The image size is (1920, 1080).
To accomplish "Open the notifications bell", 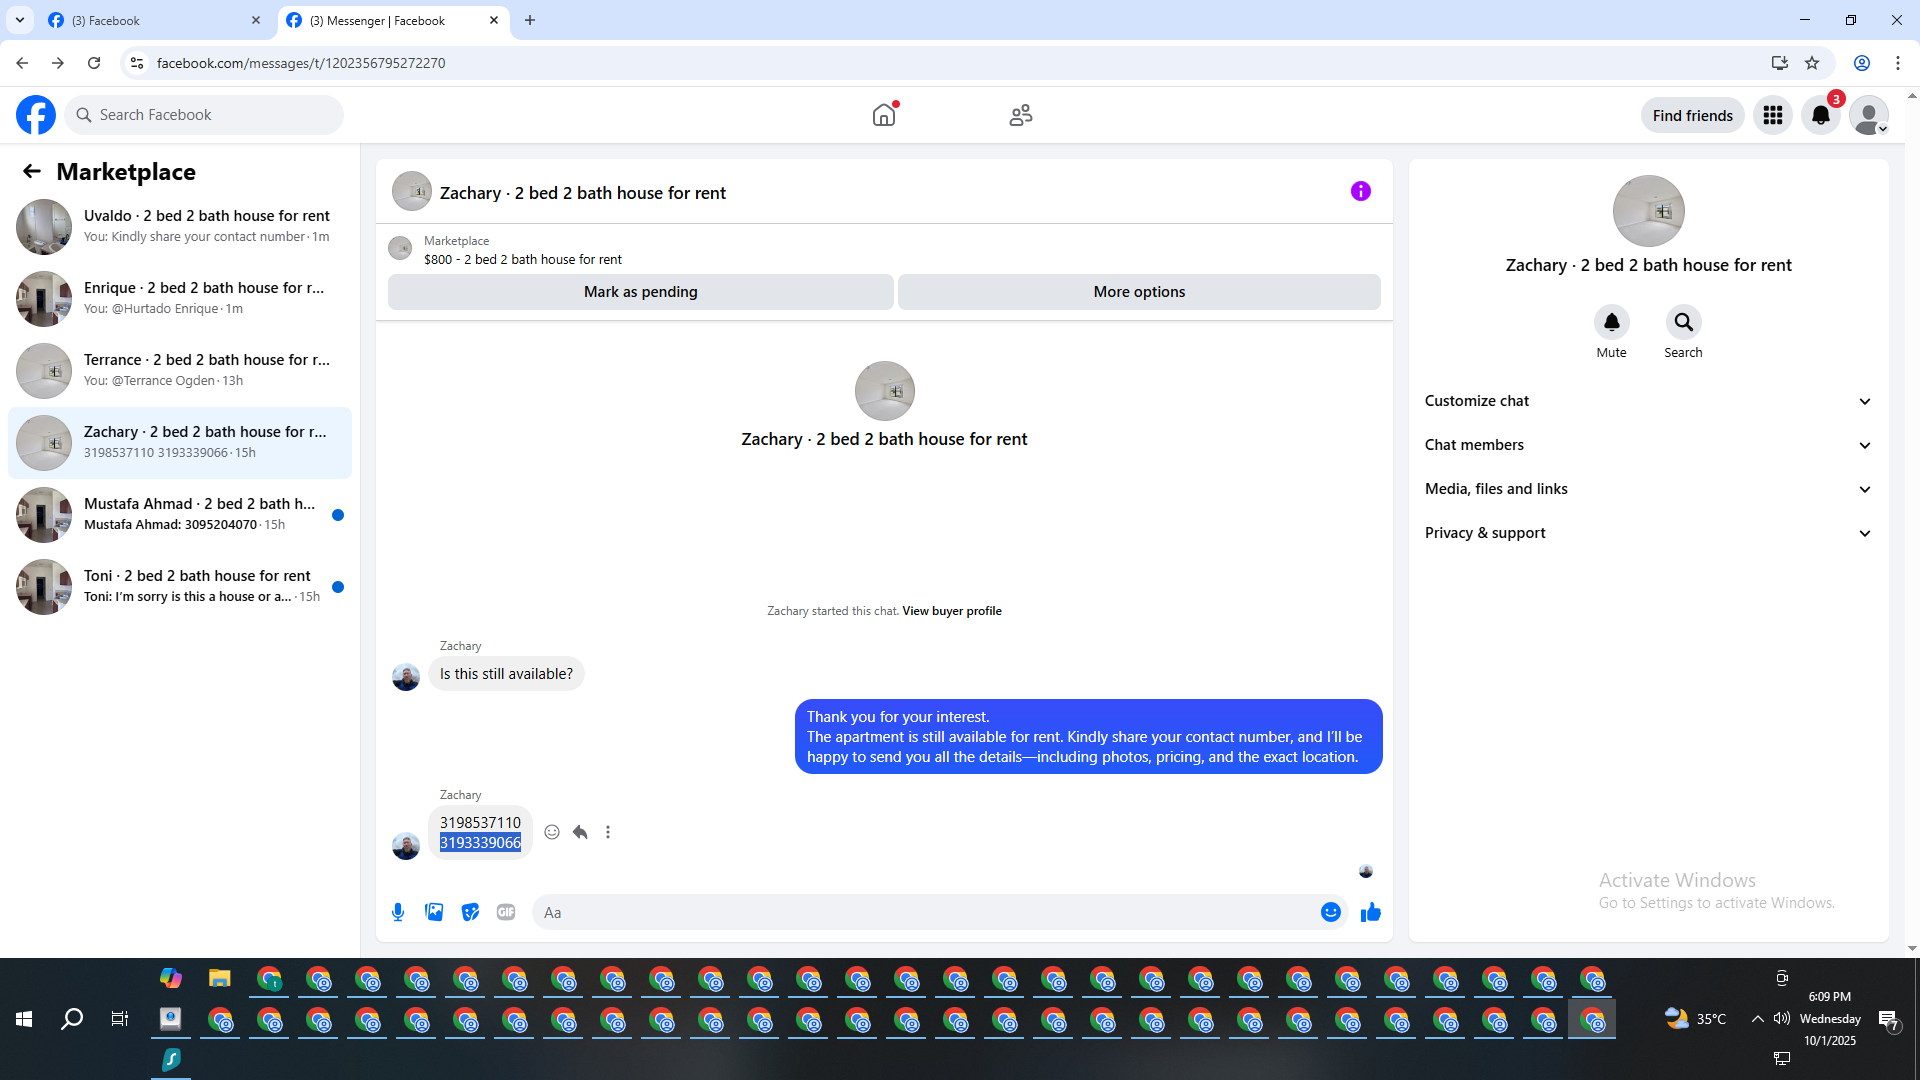I will pyautogui.click(x=1821, y=115).
